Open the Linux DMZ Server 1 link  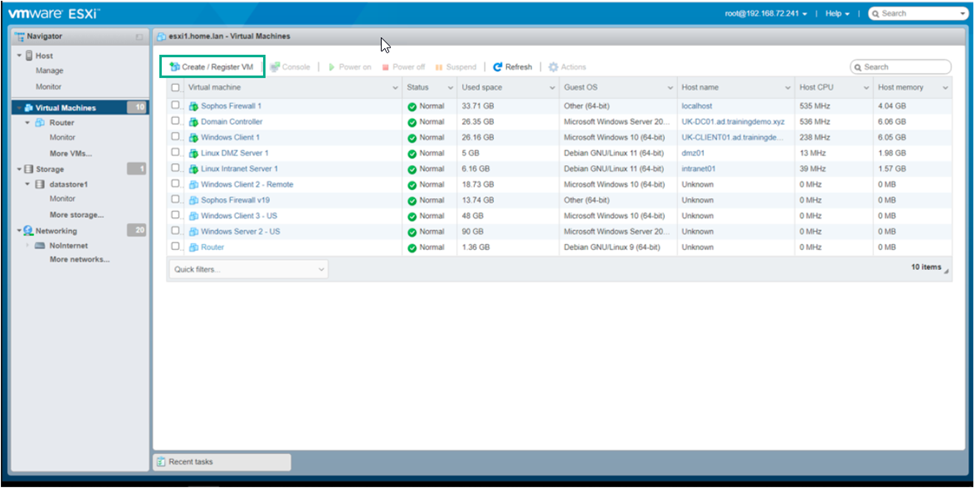click(x=234, y=153)
